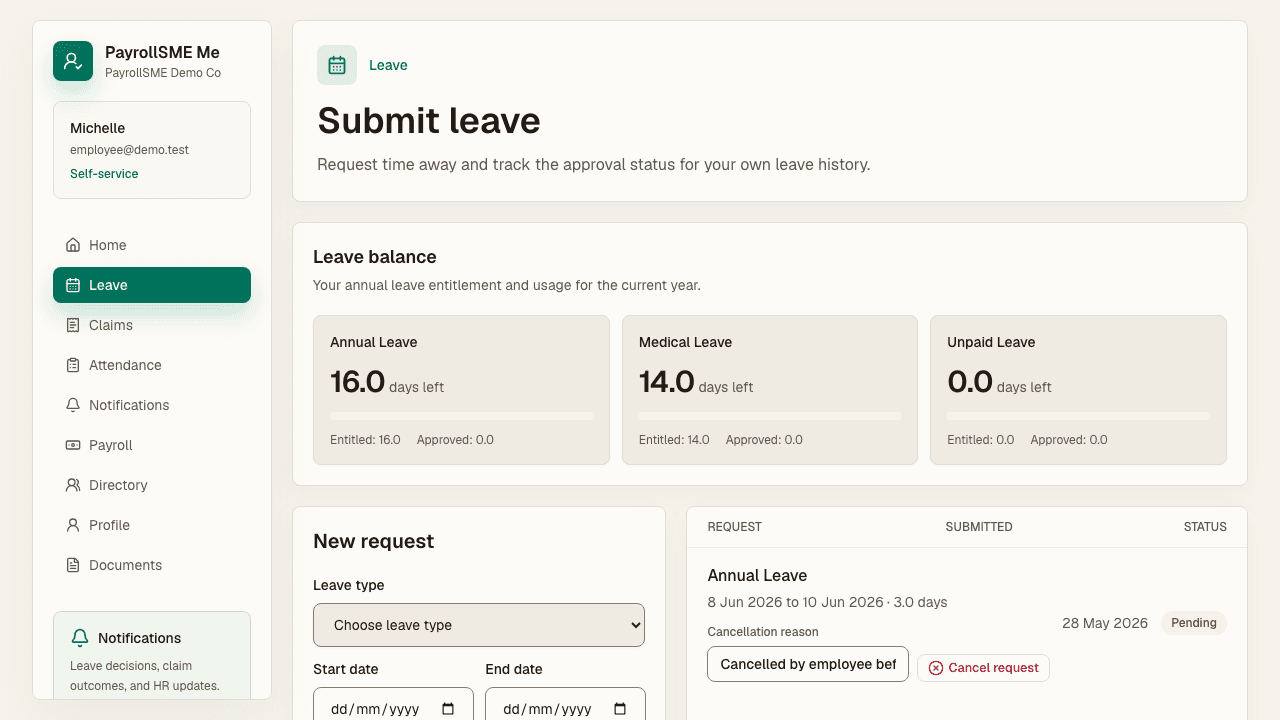Click the 16.0 days left value
This screenshot has height=720, width=1280.
pyautogui.click(x=387, y=382)
